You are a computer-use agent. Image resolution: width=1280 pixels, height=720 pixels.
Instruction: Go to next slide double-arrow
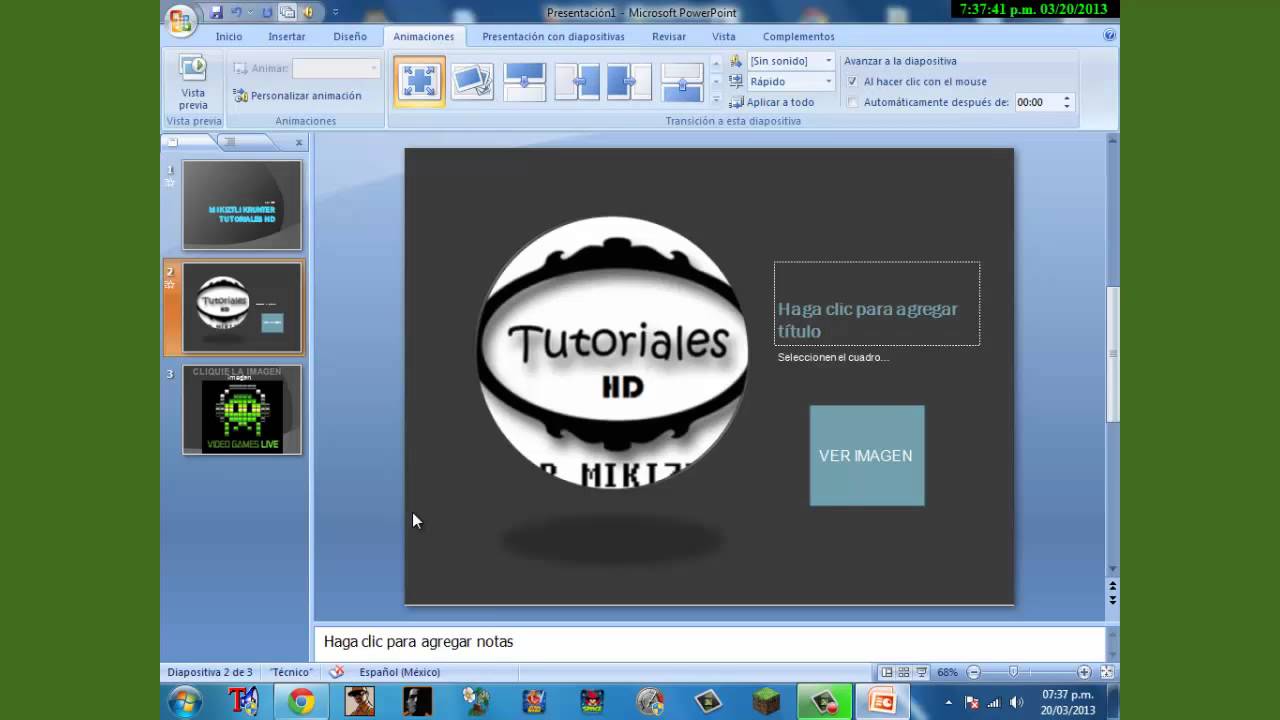1112,599
